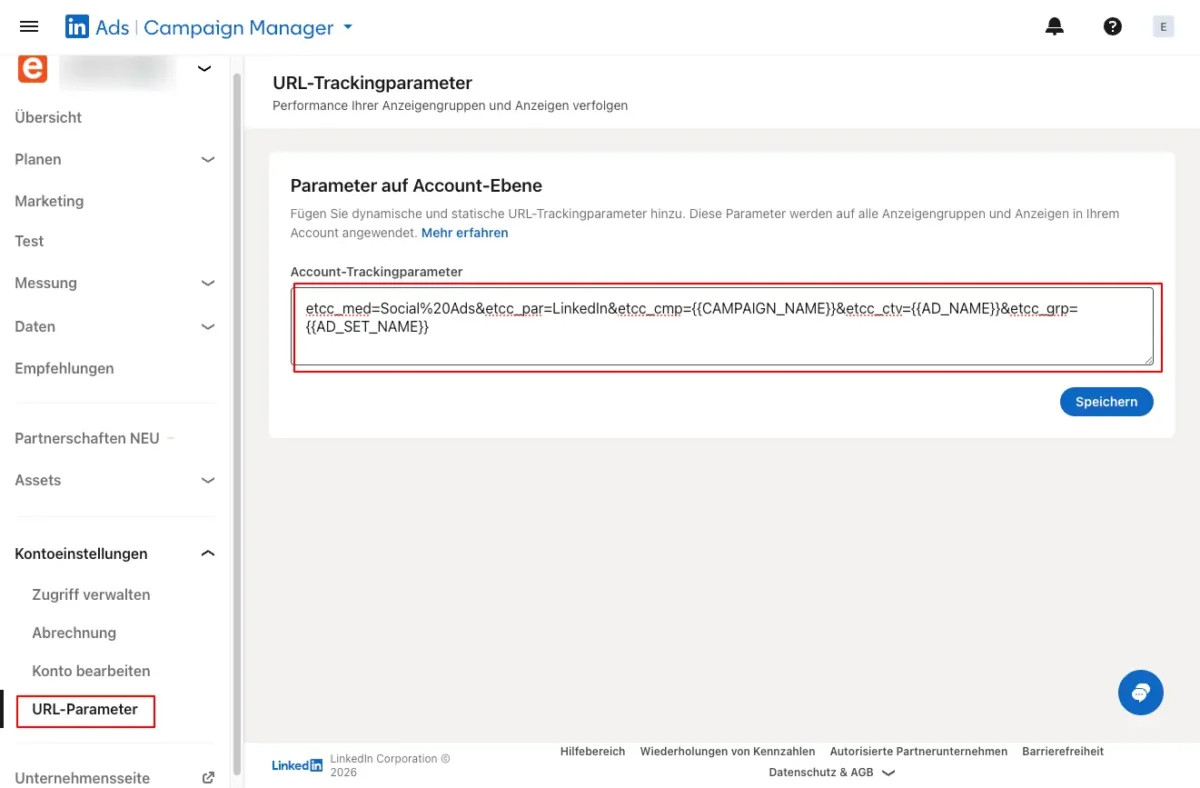Expand Datenschutz & AGB footer menu
This screenshot has height=788, width=1200.
point(888,772)
